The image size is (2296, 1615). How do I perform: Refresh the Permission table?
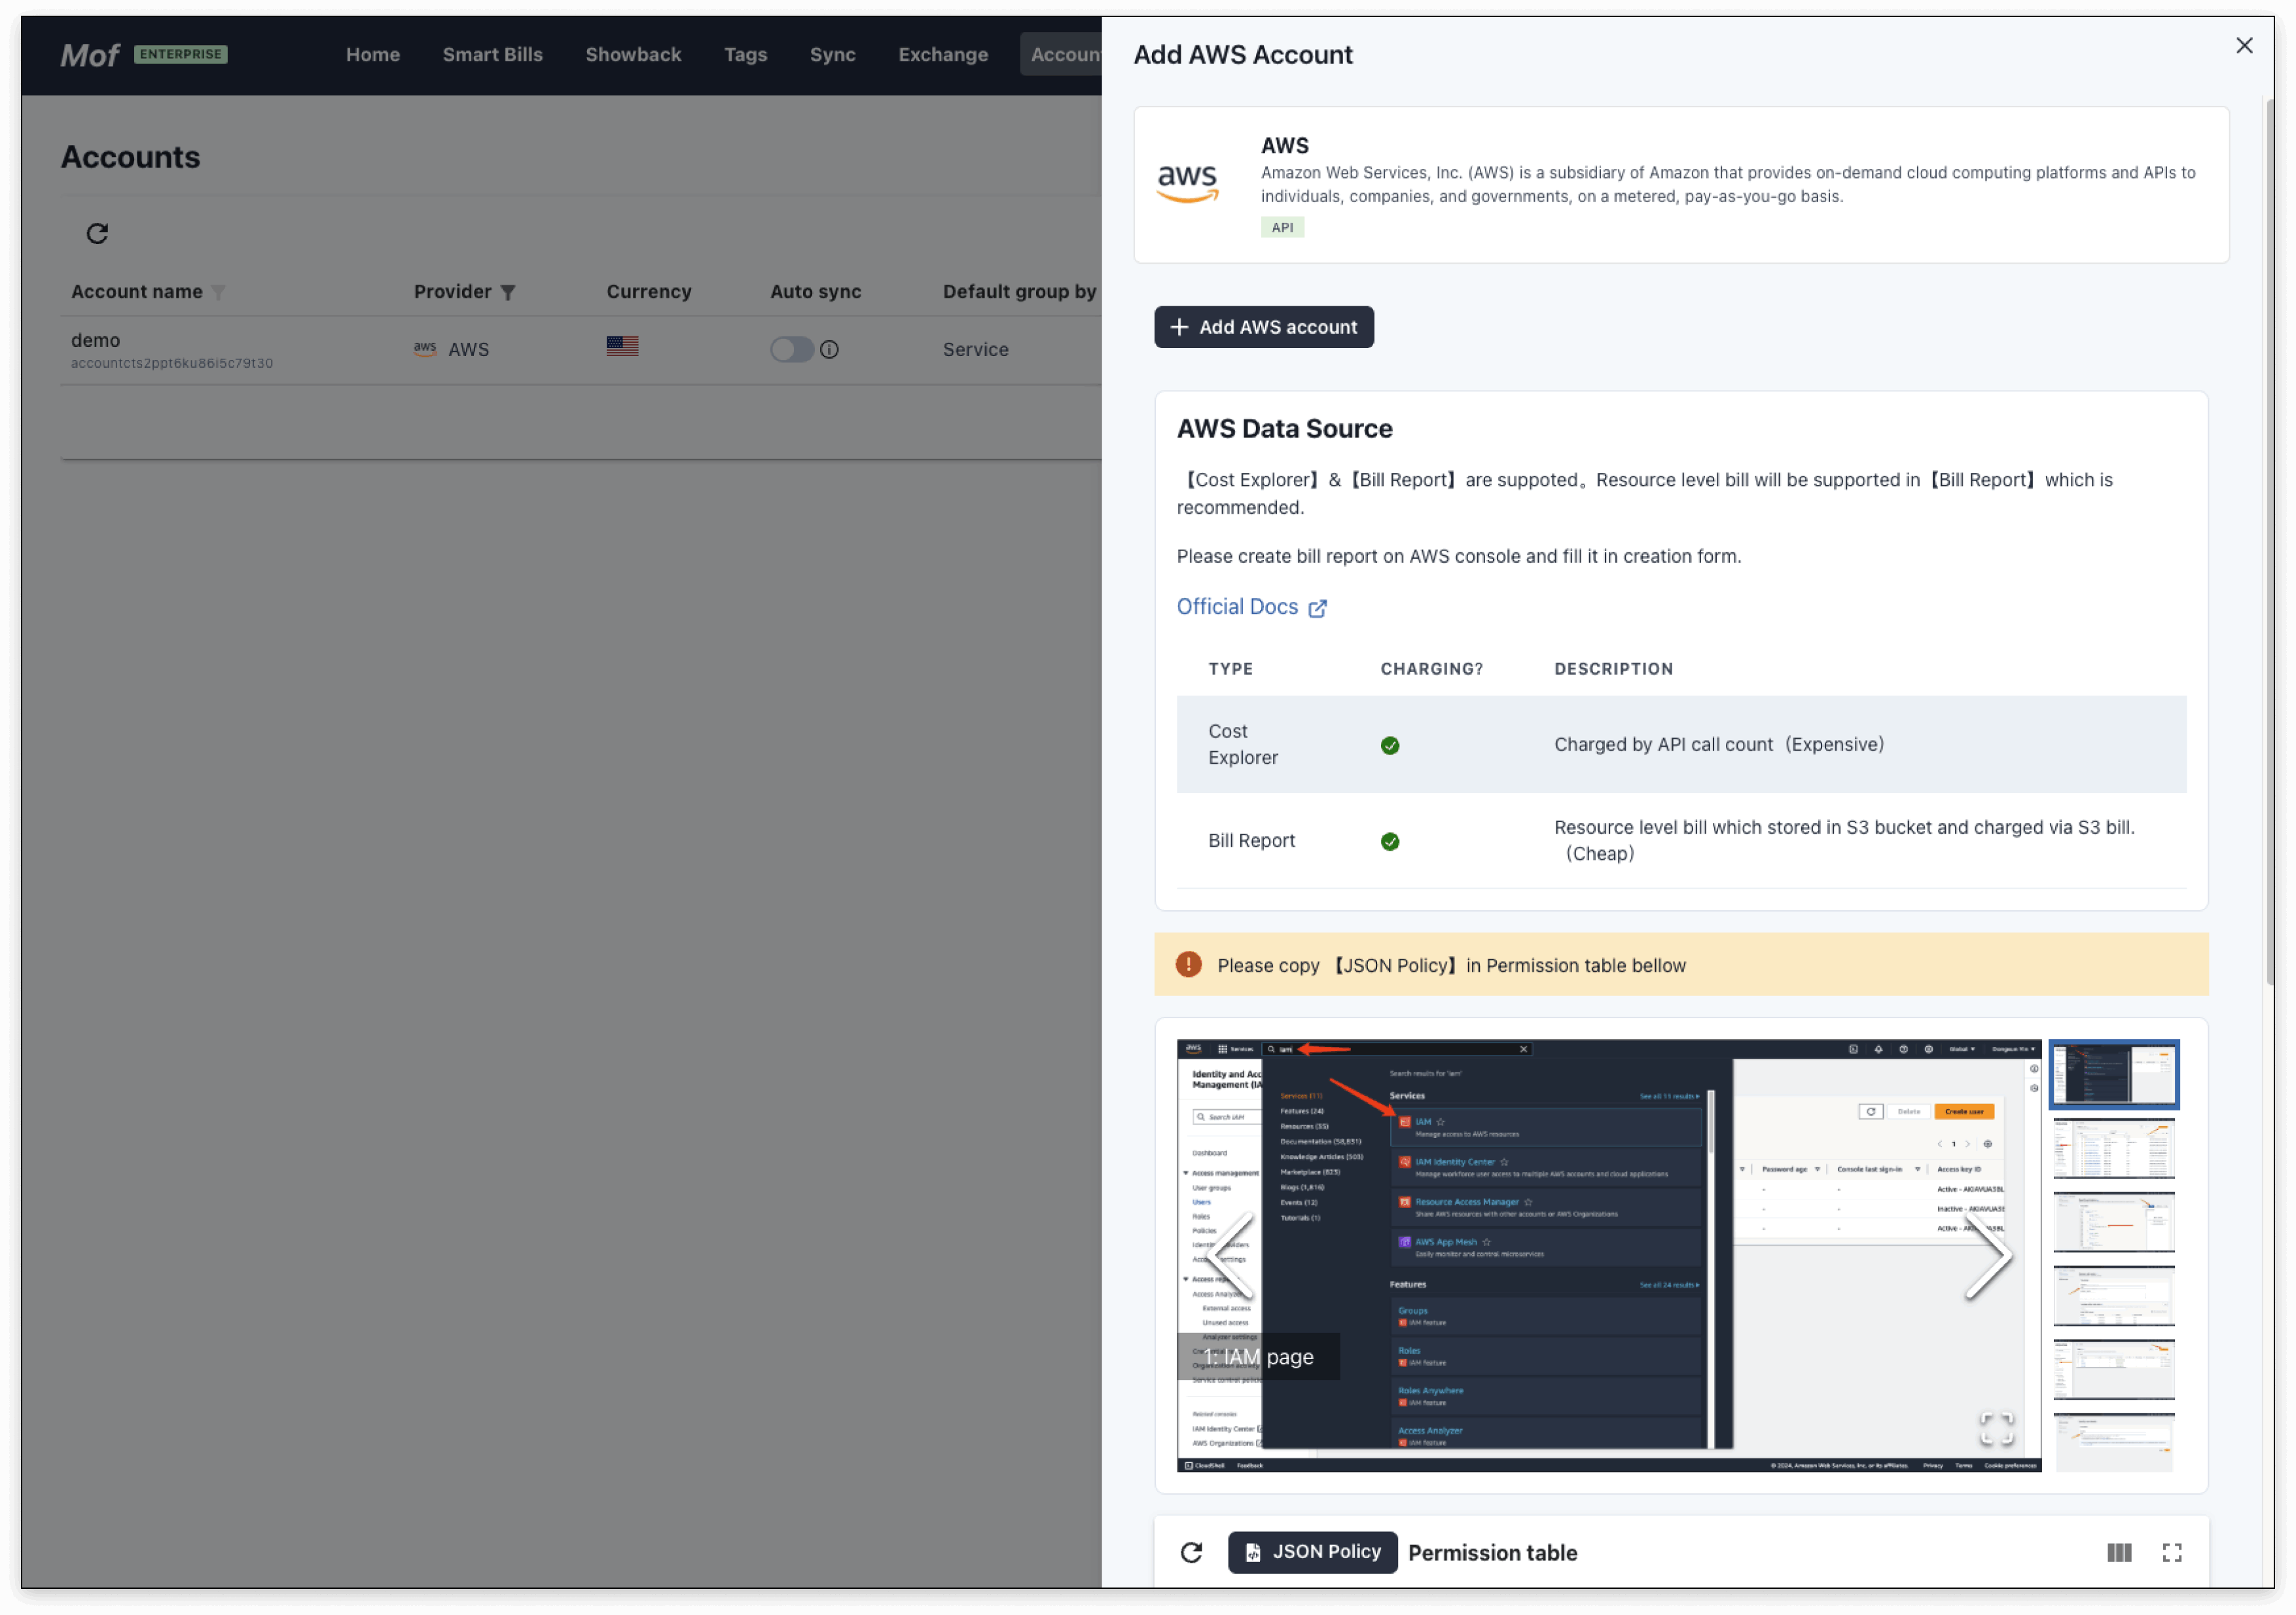(x=1191, y=1552)
